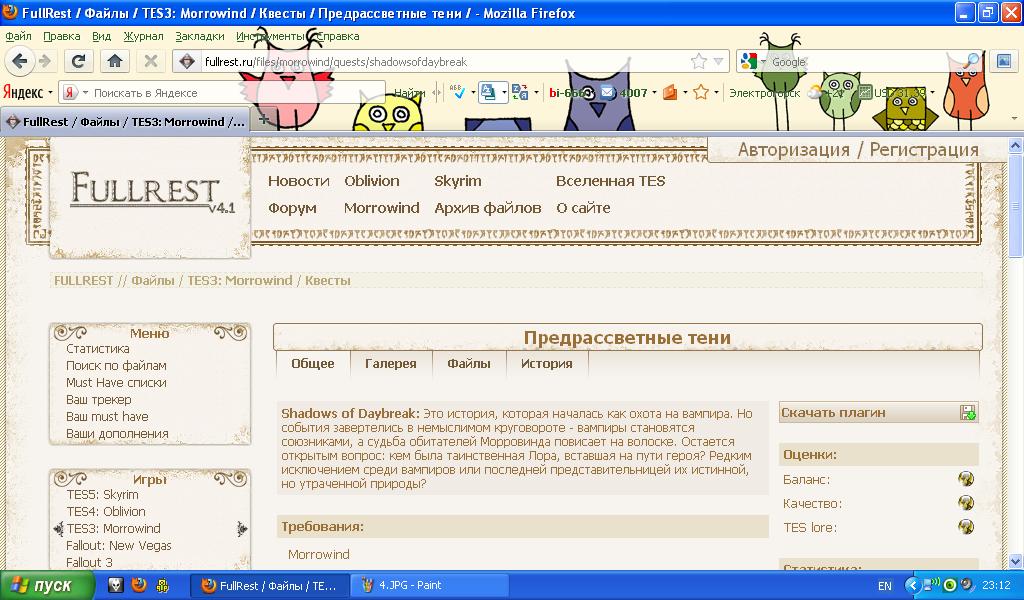Expand the Yandex mail dropdown arrow
Viewport: 1024px width, 600px height.
click(654, 93)
